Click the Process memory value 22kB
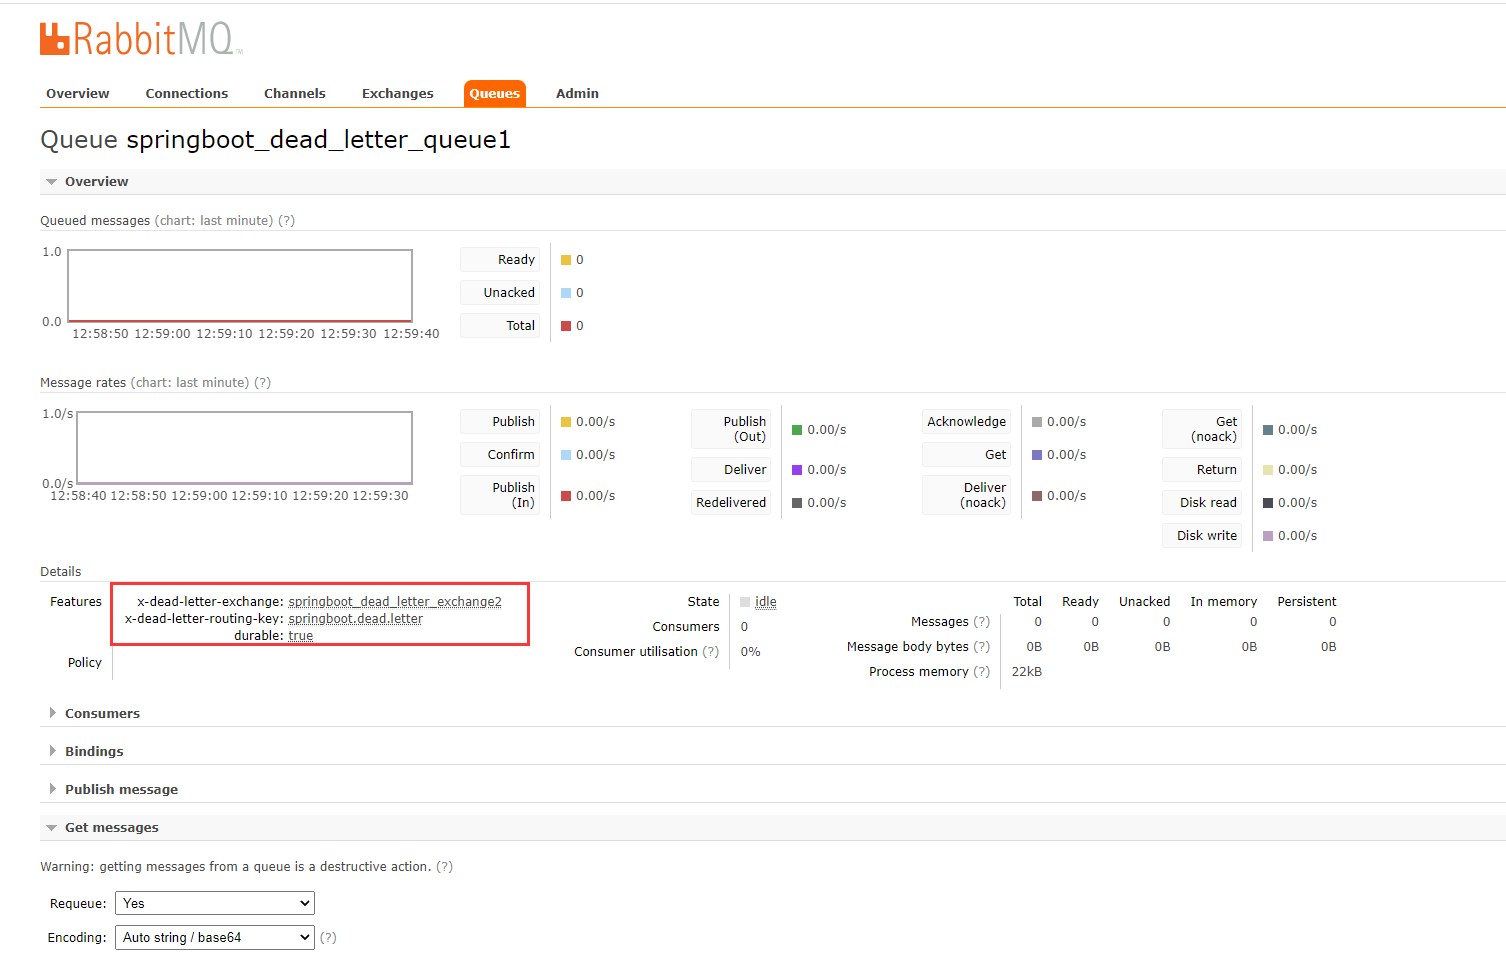1506x958 pixels. [x=1027, y=671]
